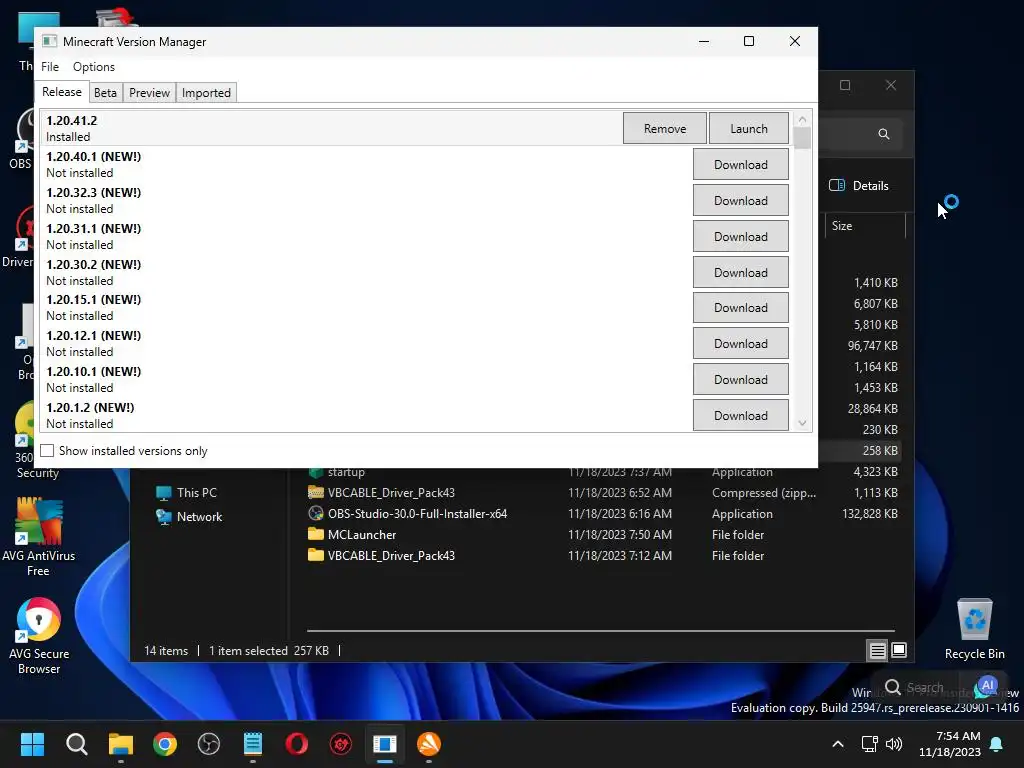1024x768 pixels.
Task: Download version 1.20.32.3
Action: coord(741,200)
